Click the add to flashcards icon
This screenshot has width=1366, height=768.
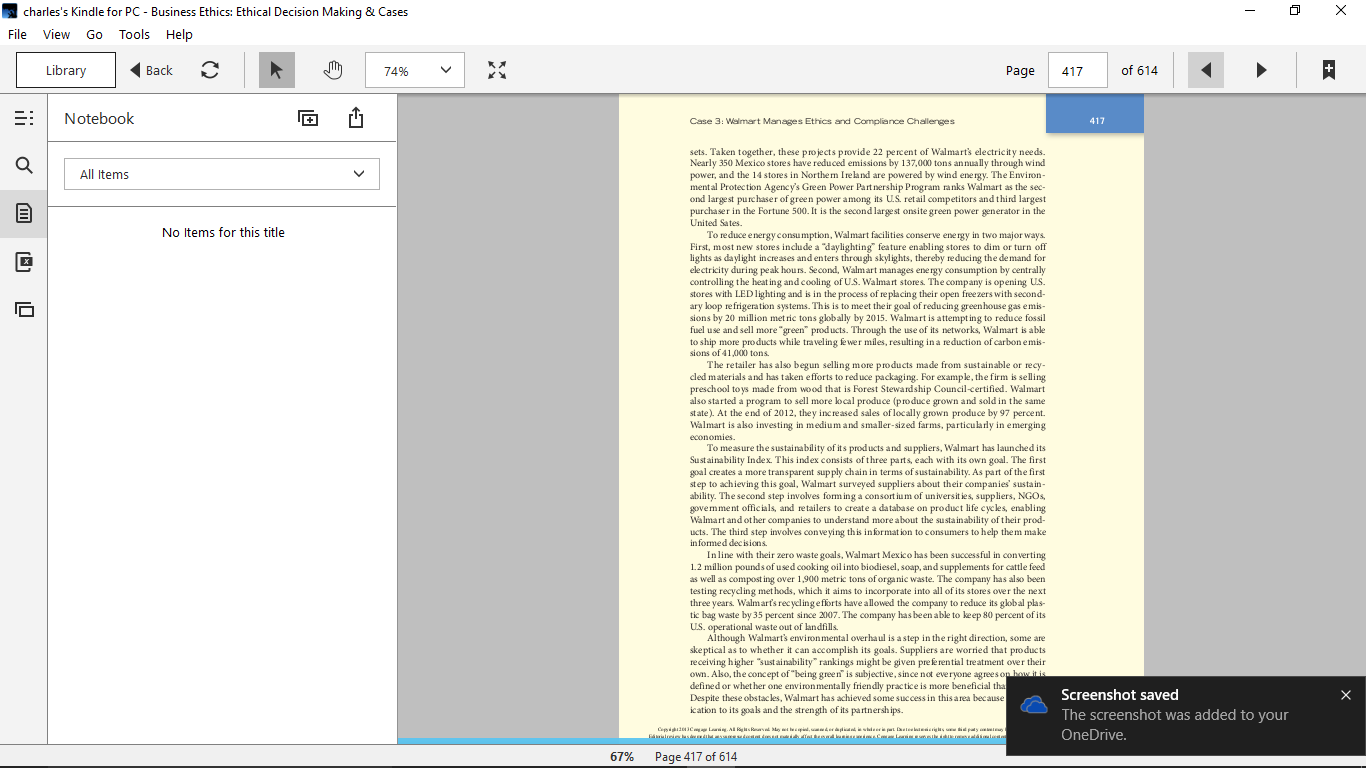[x=308, y=118]
